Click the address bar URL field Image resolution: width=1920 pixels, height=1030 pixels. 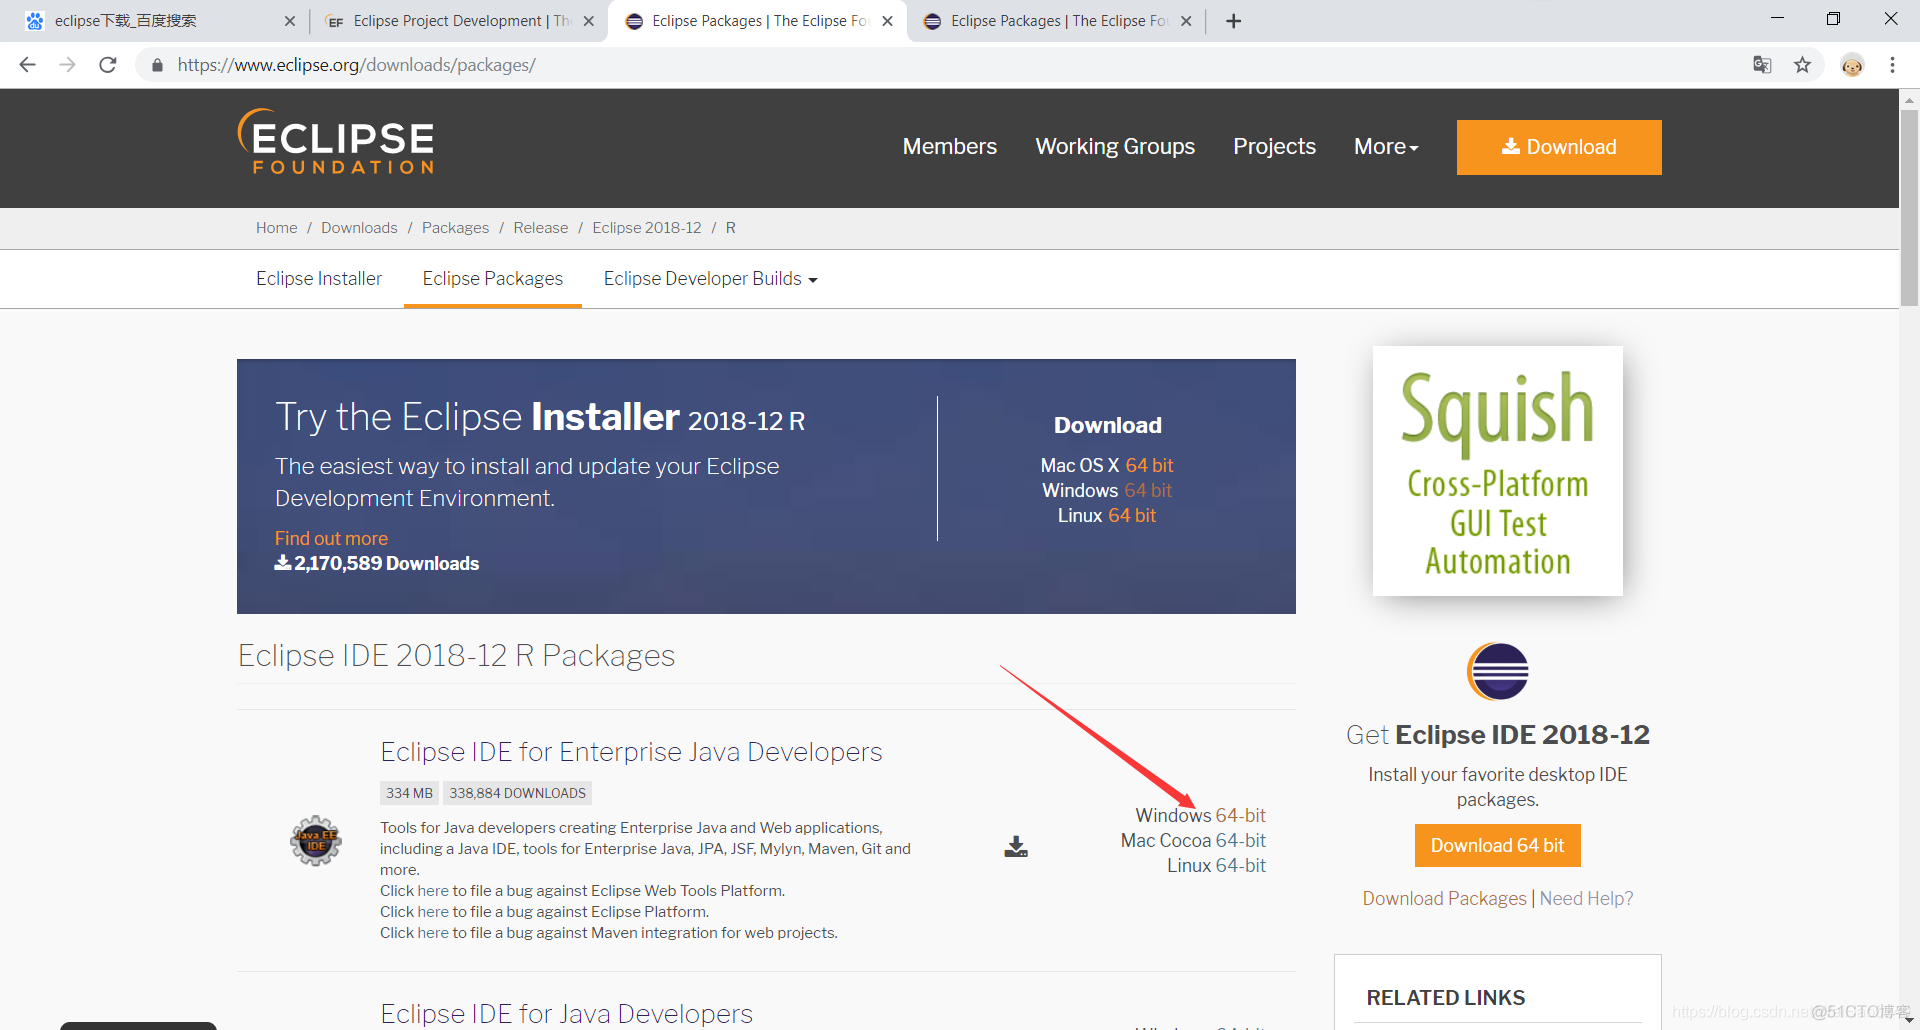[x=940, y=65]
